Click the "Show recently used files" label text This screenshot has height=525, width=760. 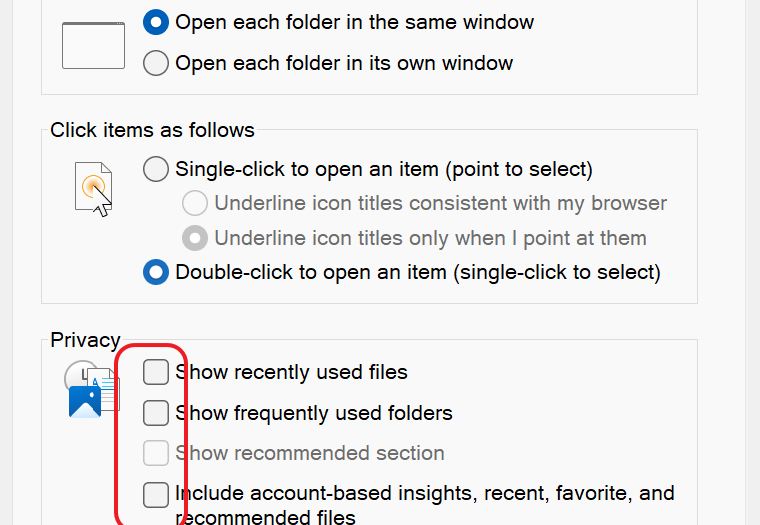(x=292, y=372)
